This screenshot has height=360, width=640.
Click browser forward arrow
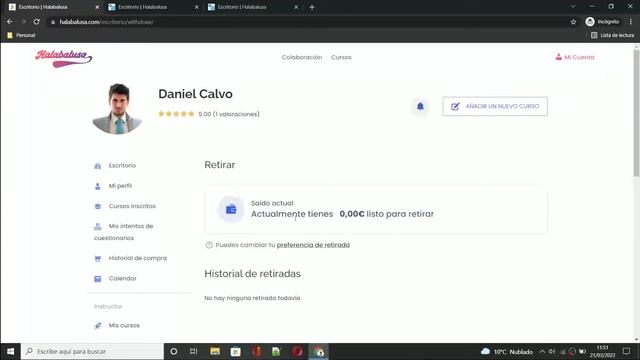click(23, 22)
